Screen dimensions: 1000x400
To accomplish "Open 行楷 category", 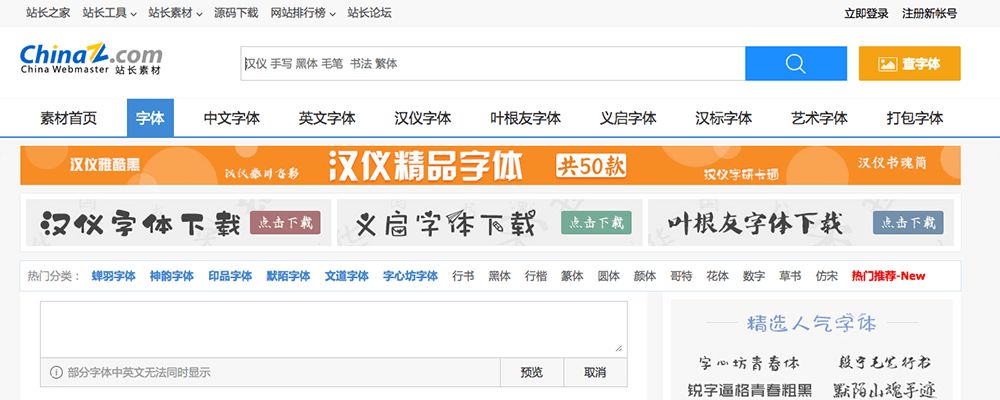I will pos(536,276).
